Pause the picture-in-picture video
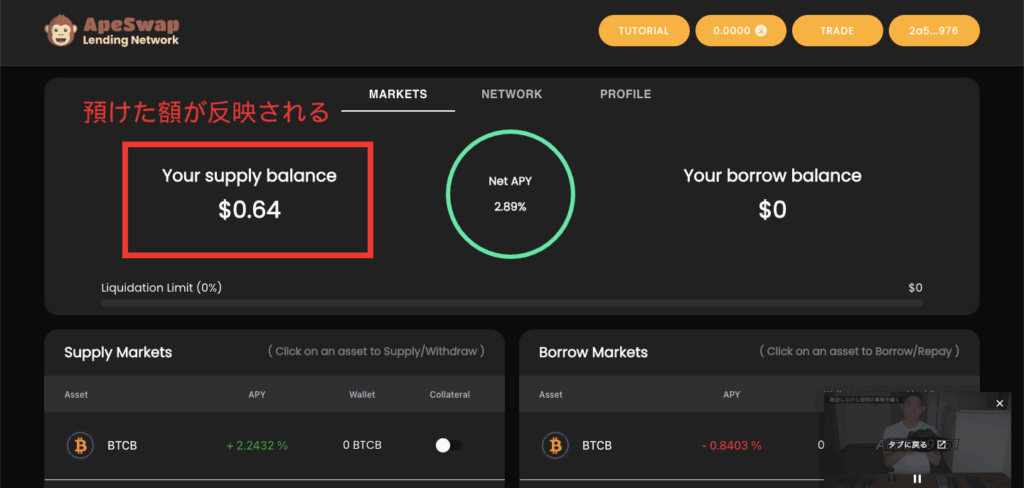The width and height of the screenshot is (1024, 488). (917, 479)
